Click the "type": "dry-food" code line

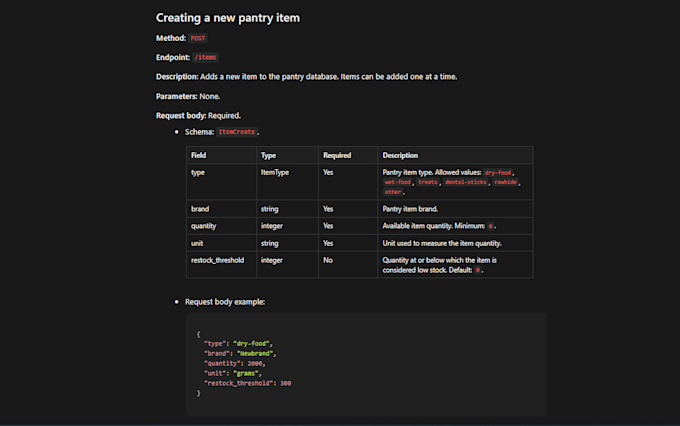click(238, 344)
